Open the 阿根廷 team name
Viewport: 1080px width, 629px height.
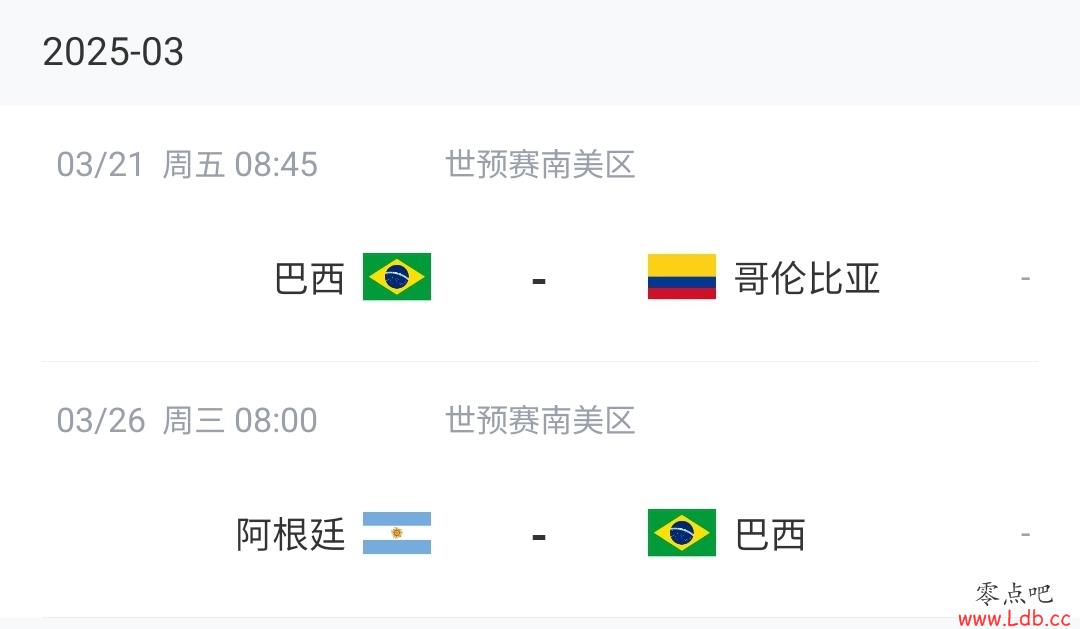(290, 535)
